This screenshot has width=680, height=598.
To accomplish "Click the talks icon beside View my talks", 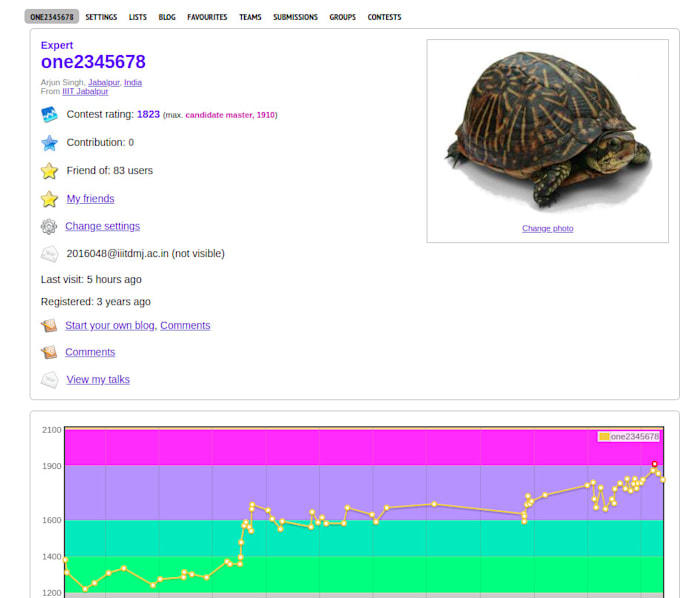I will (49, 380).
